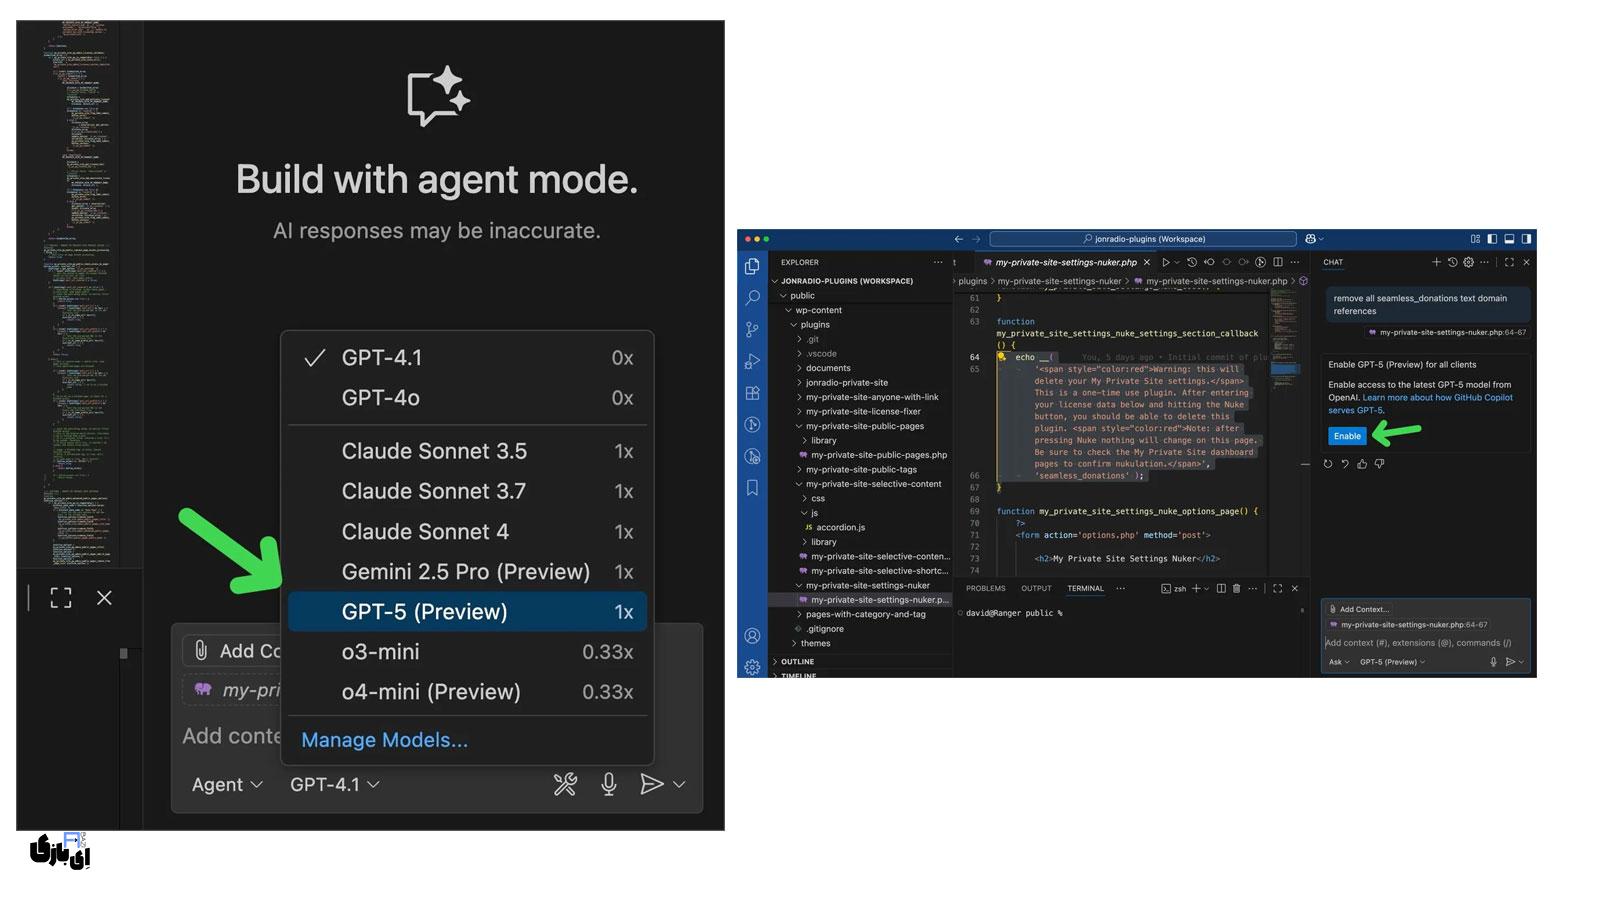Open the Extensions icon in the activity bar

[x=753, y=392]
